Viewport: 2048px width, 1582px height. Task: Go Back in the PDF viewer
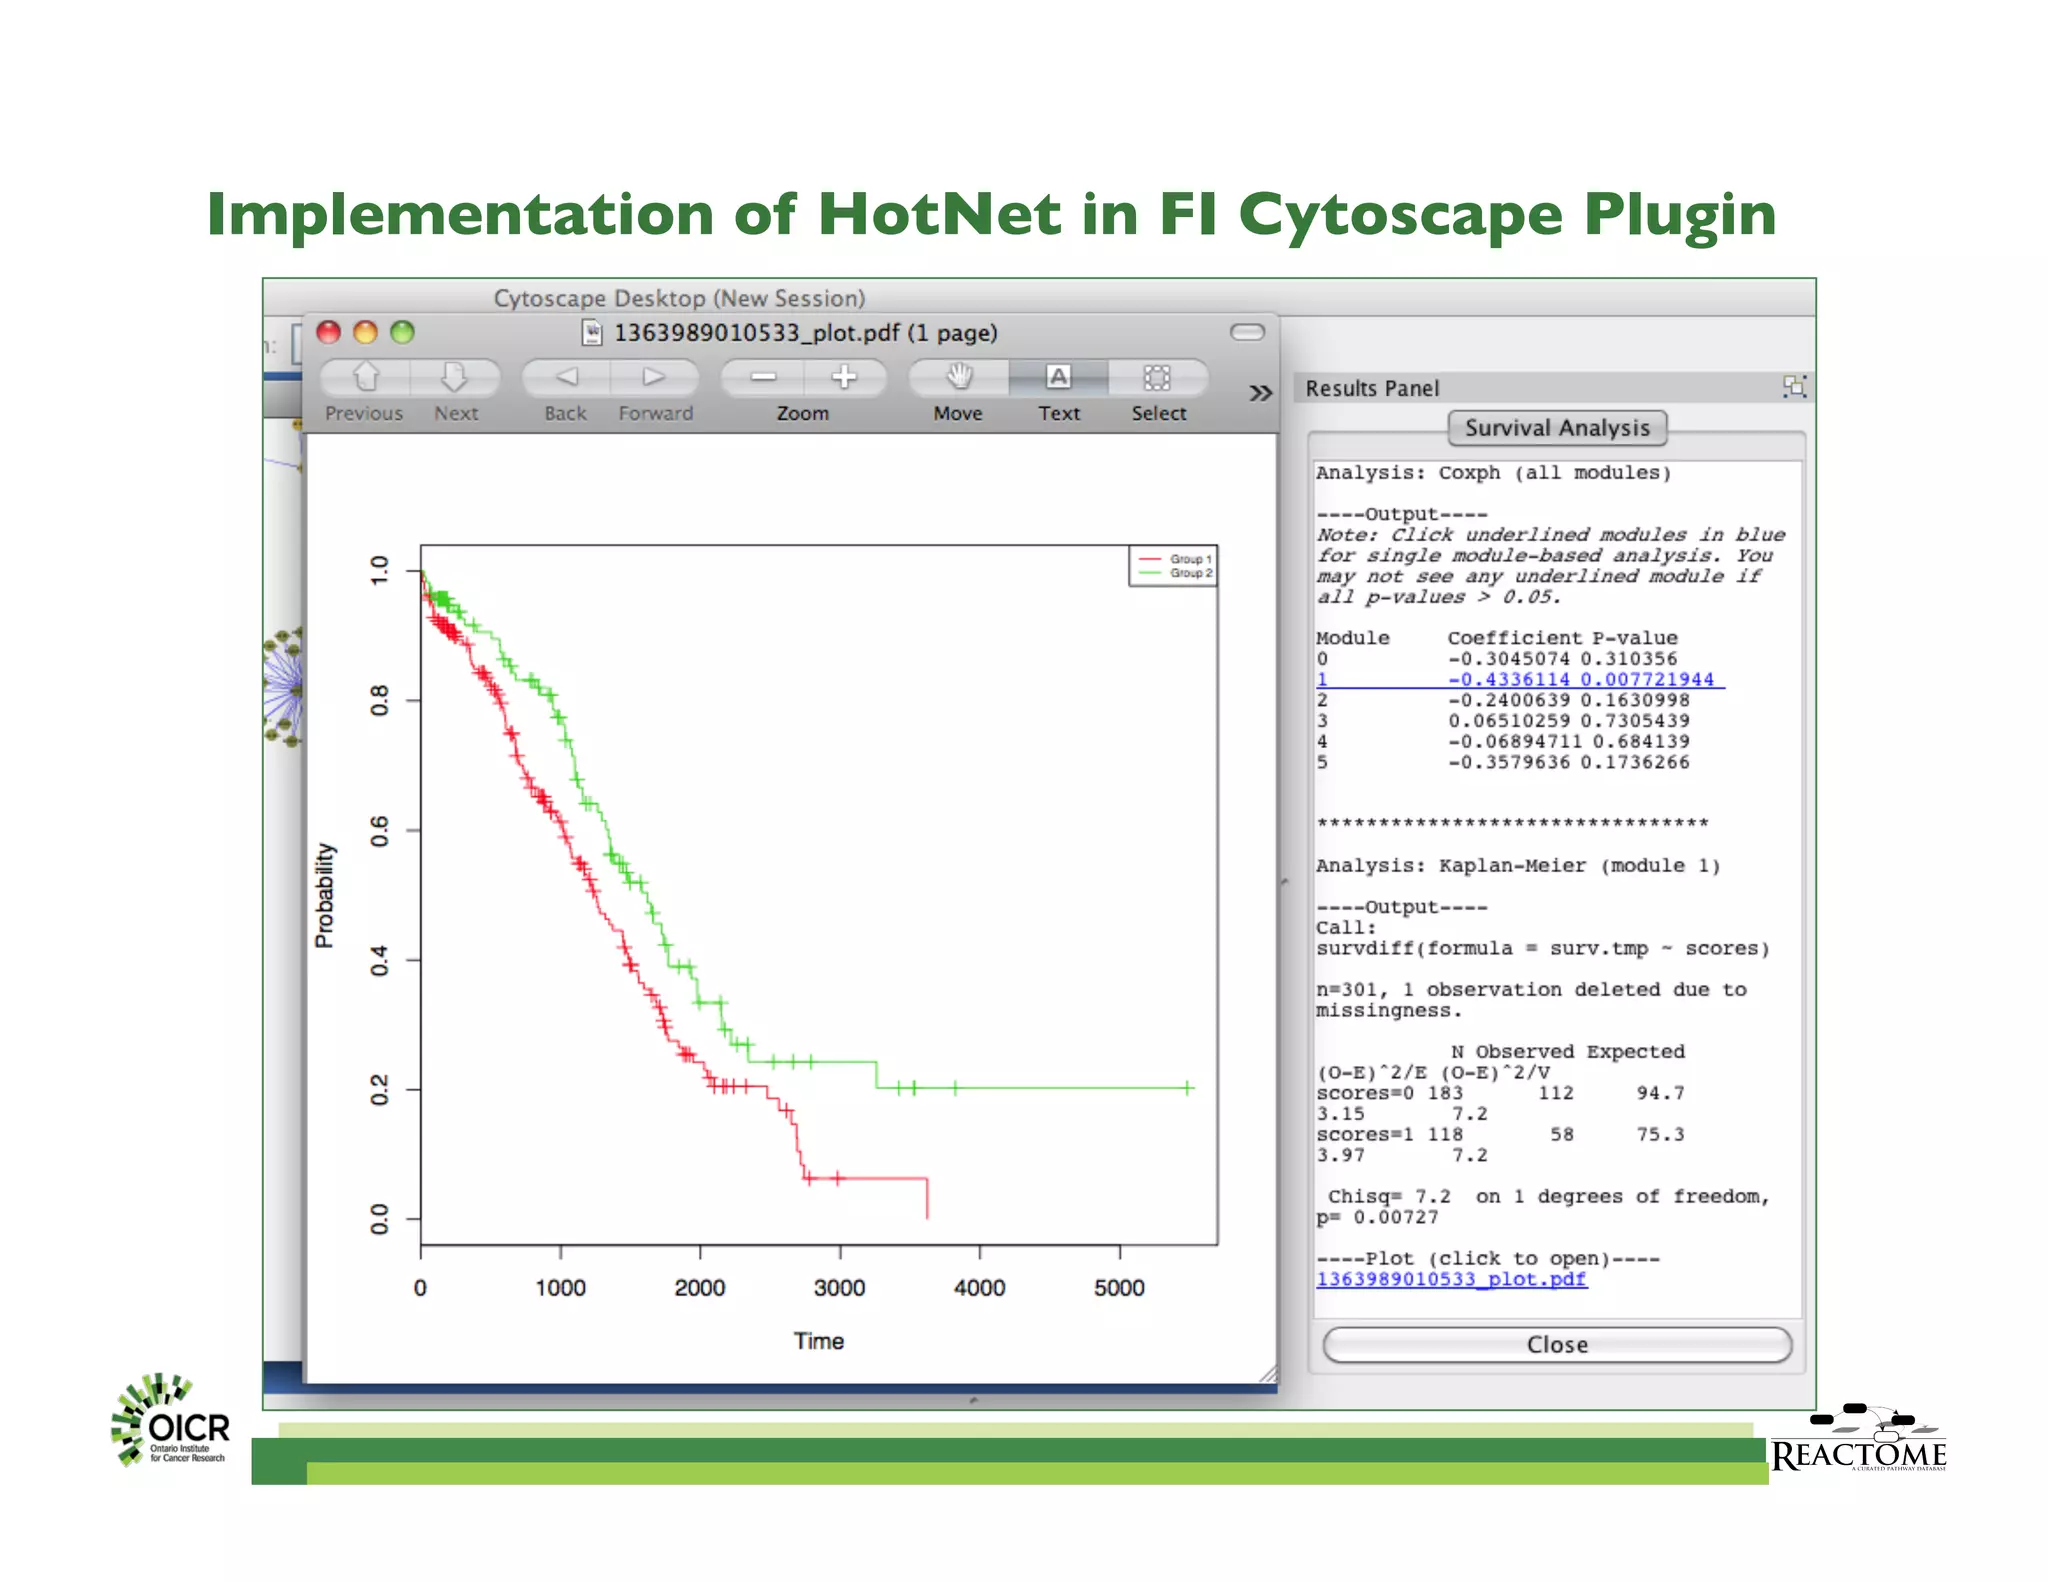[566, 377]
